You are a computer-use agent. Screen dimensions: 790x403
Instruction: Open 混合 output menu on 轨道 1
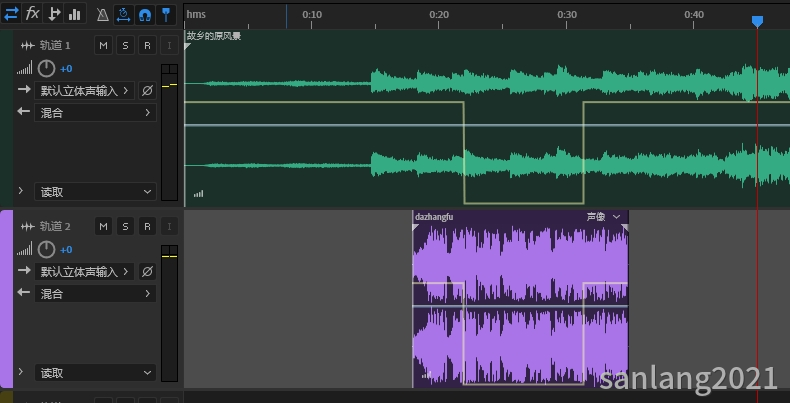[x=95, y=113]
